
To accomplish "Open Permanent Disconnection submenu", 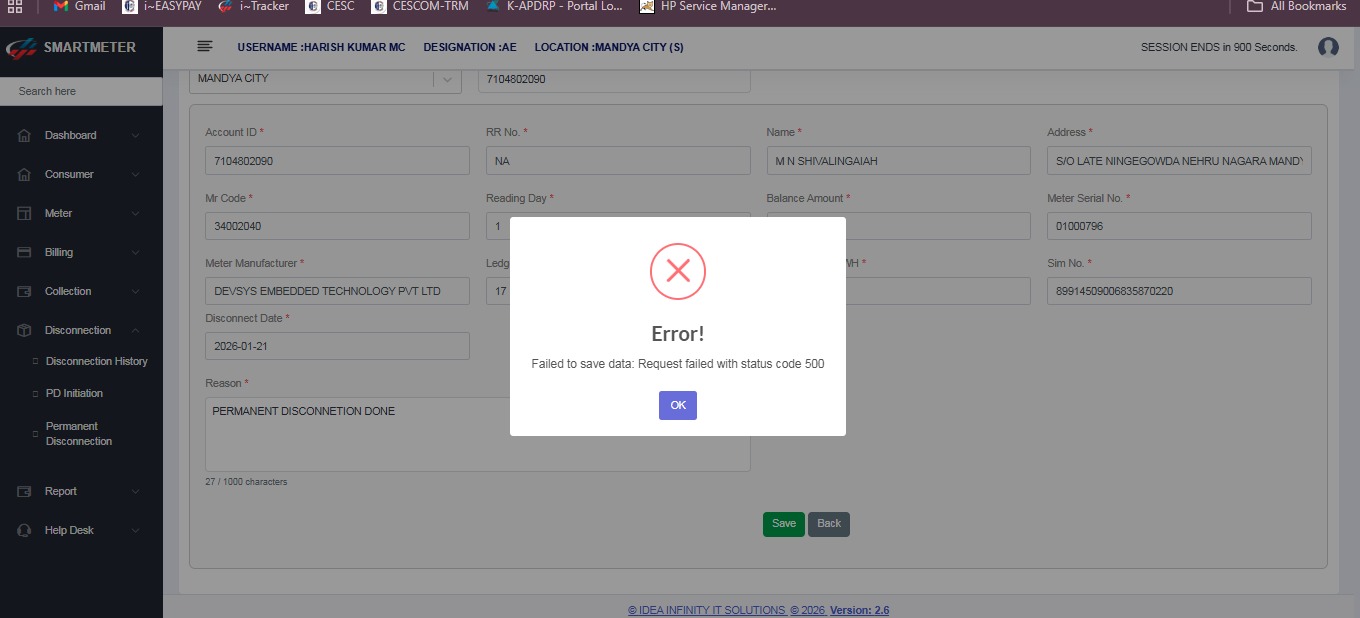I will [x=78, y=433].
